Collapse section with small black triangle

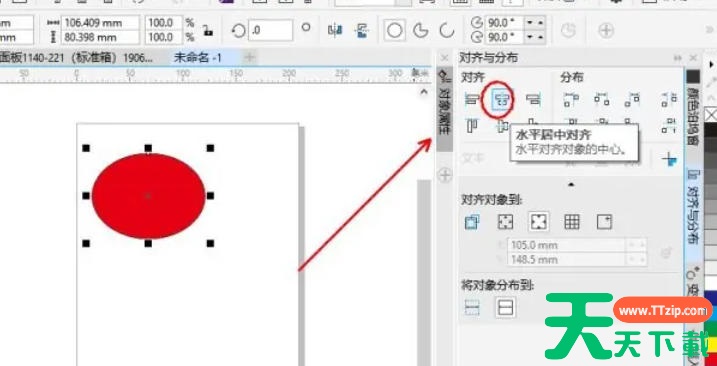(x=571, y=185)
